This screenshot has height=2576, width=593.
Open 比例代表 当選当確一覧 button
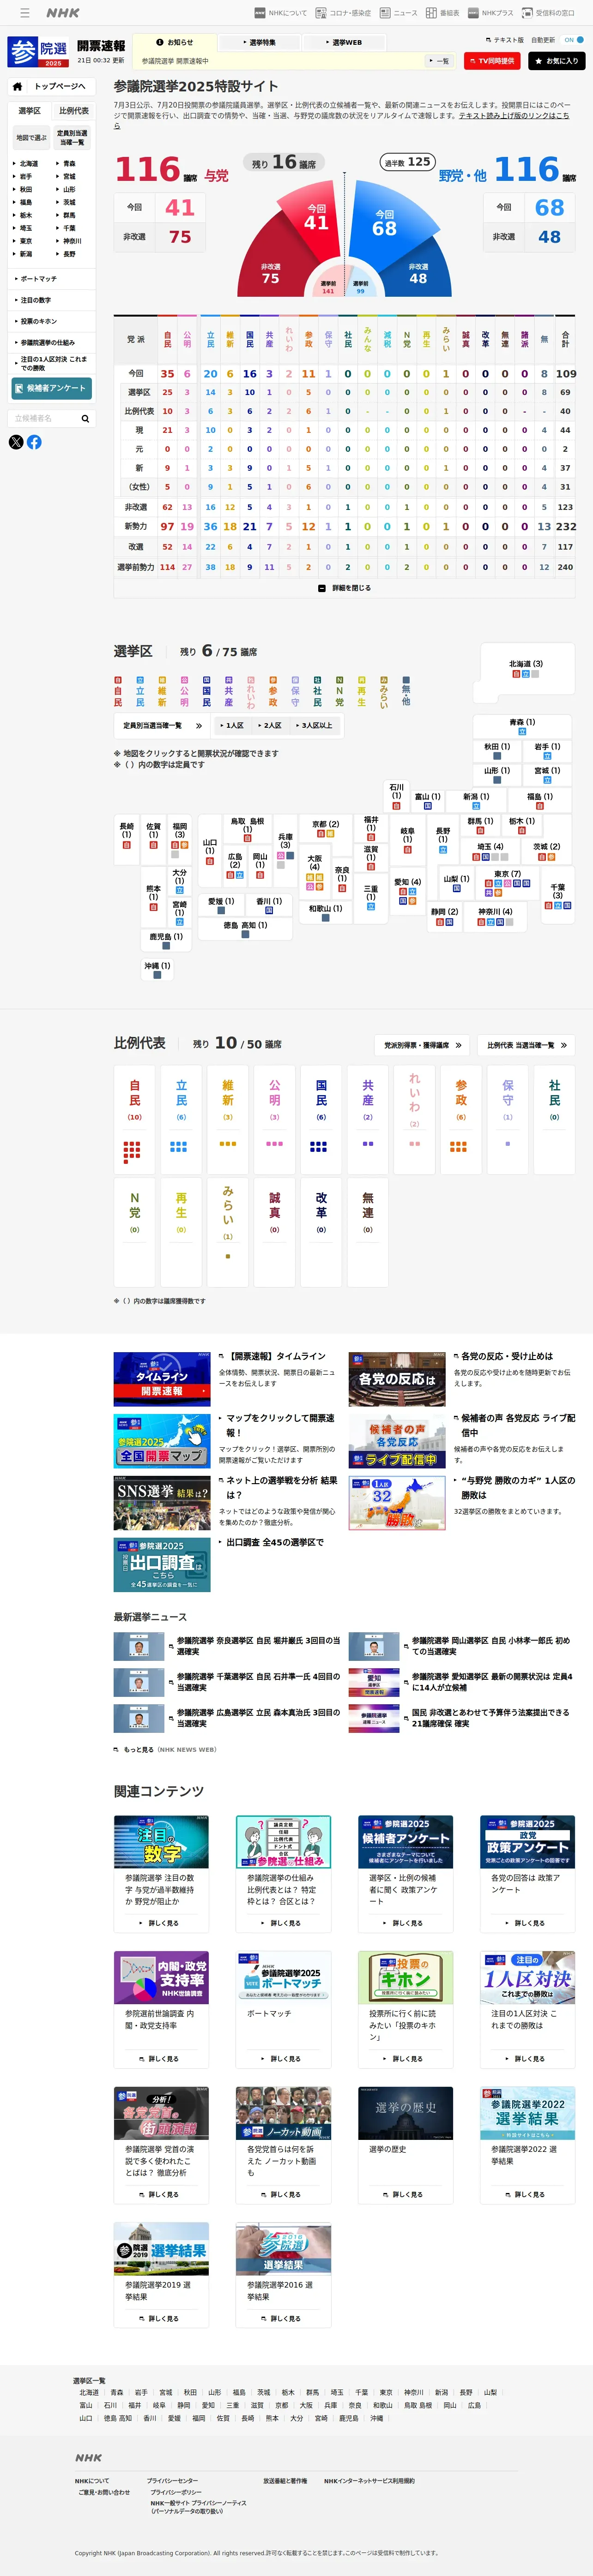(527, 1045)
